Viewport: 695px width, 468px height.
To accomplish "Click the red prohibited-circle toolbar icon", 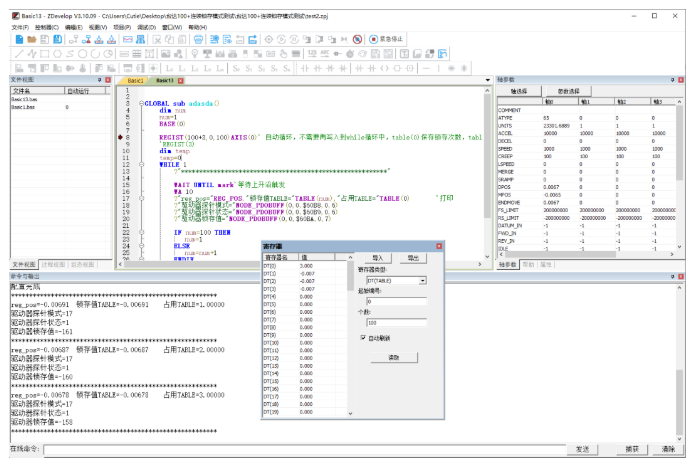I will (357, 39).
